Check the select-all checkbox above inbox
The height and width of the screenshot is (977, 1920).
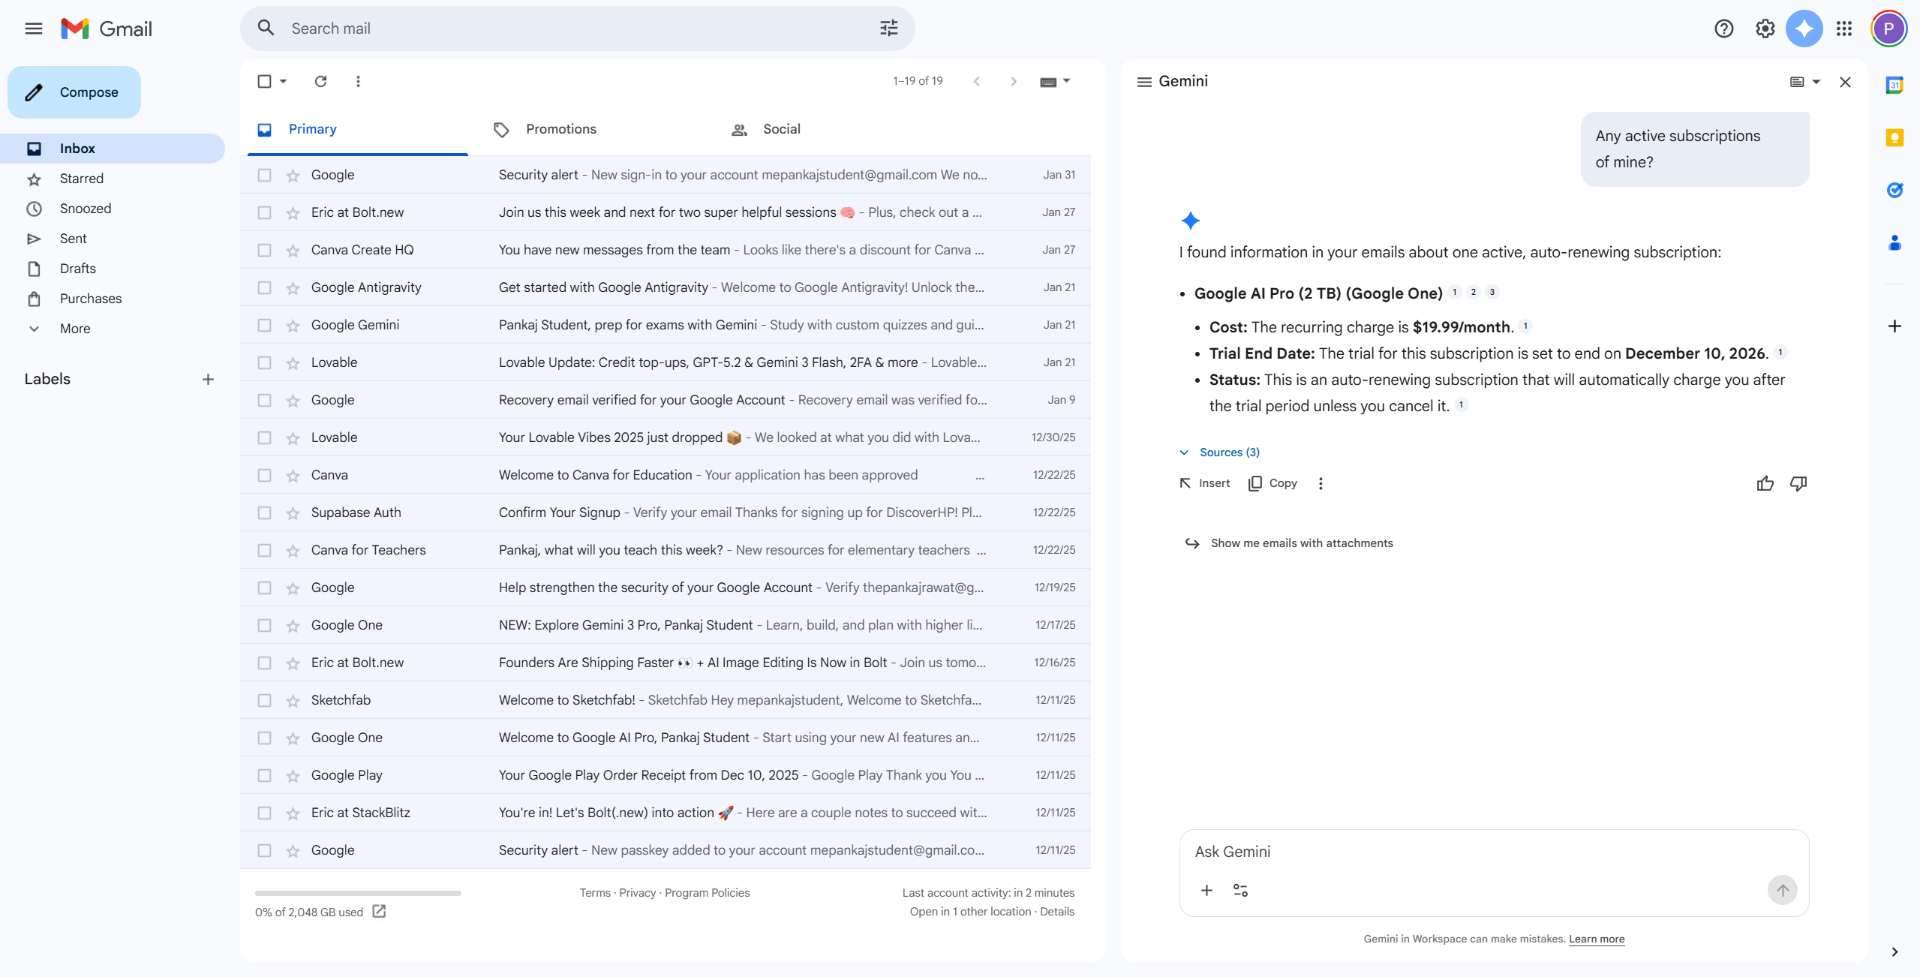point(264,81)
